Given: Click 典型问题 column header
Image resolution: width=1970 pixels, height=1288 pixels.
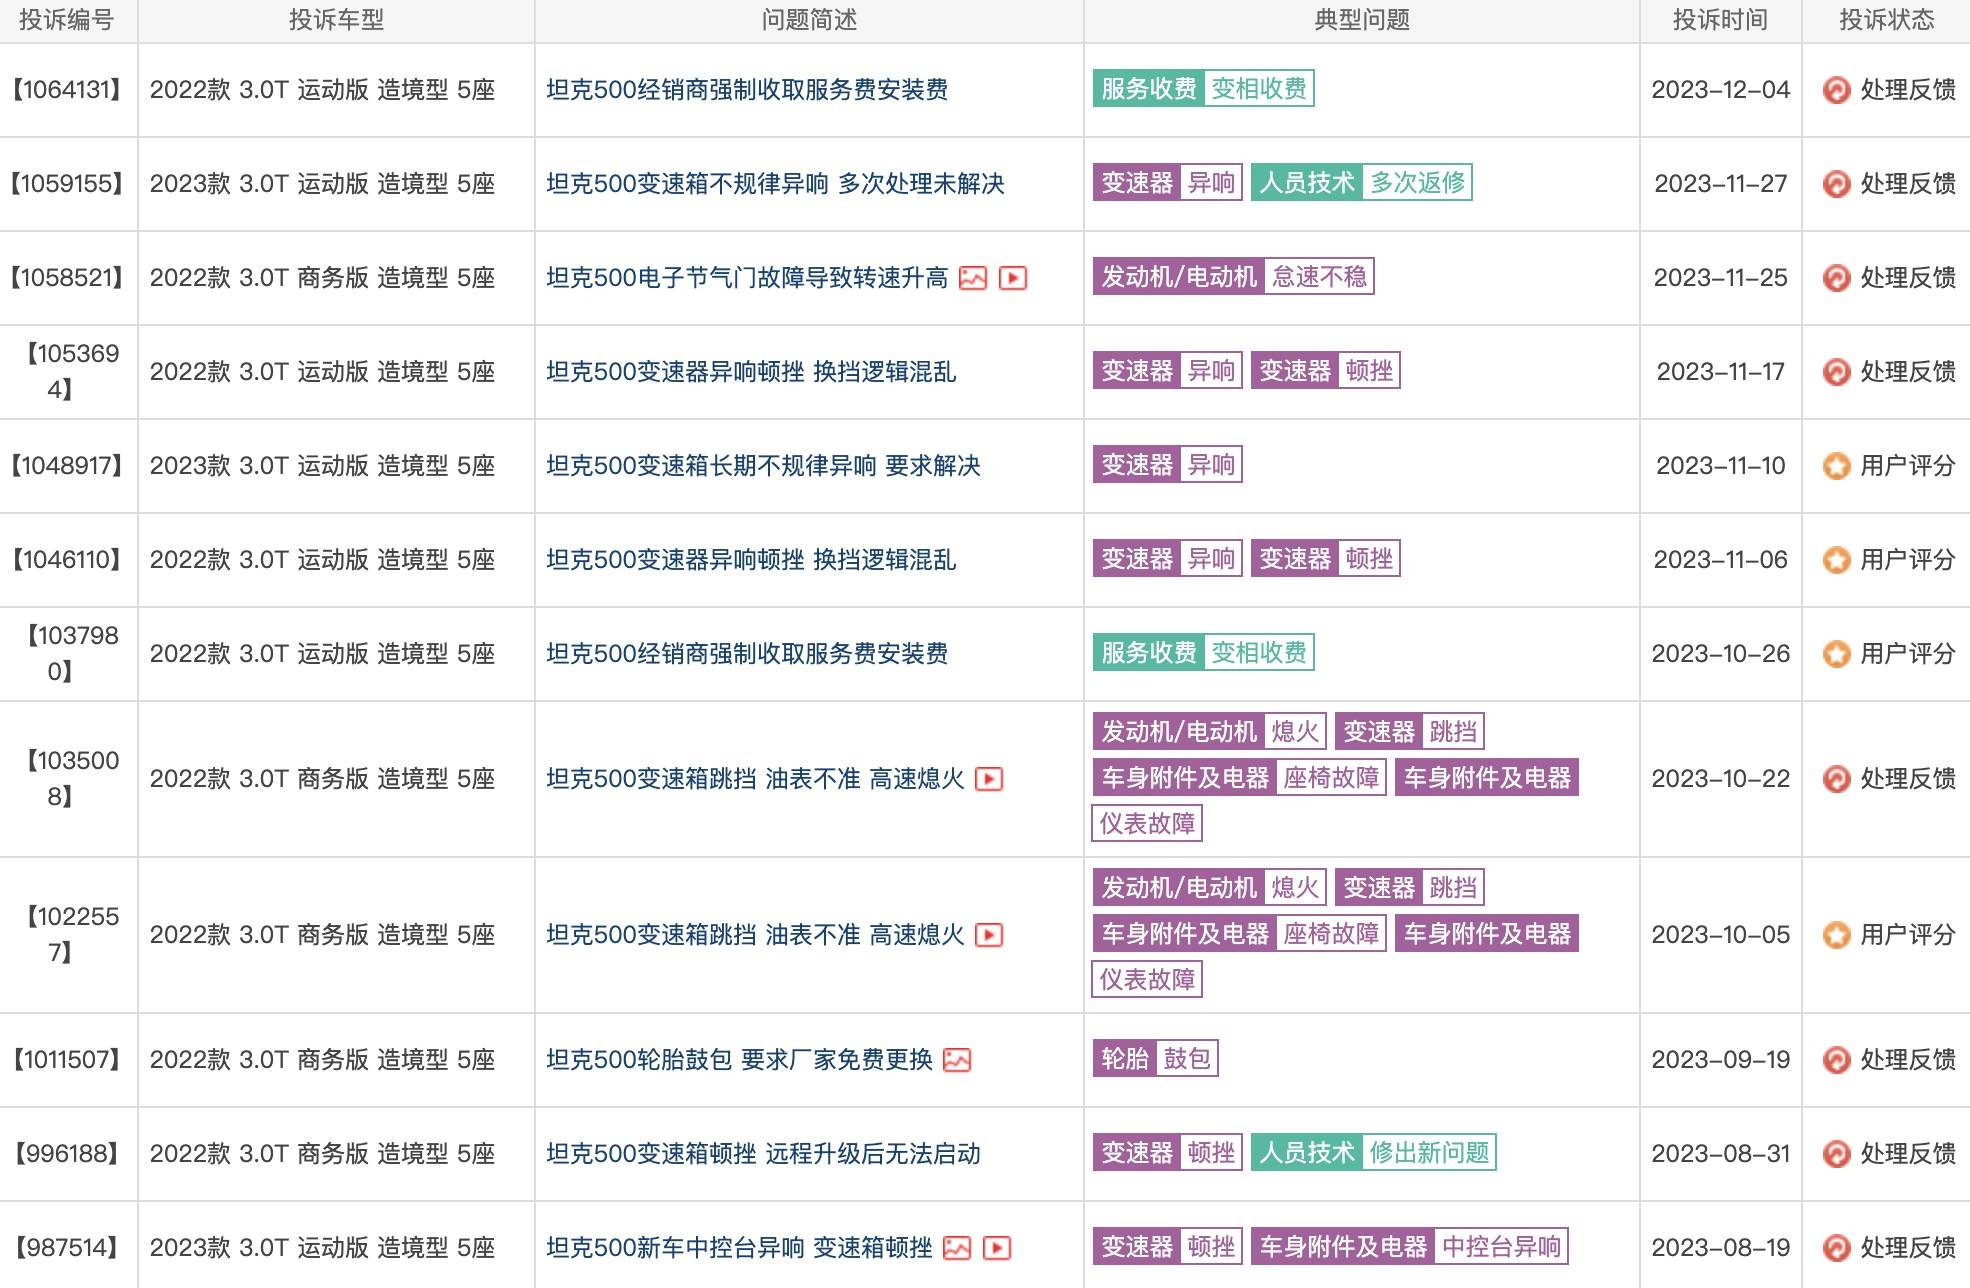Looking at the screenshot, I should (1362, 20).
